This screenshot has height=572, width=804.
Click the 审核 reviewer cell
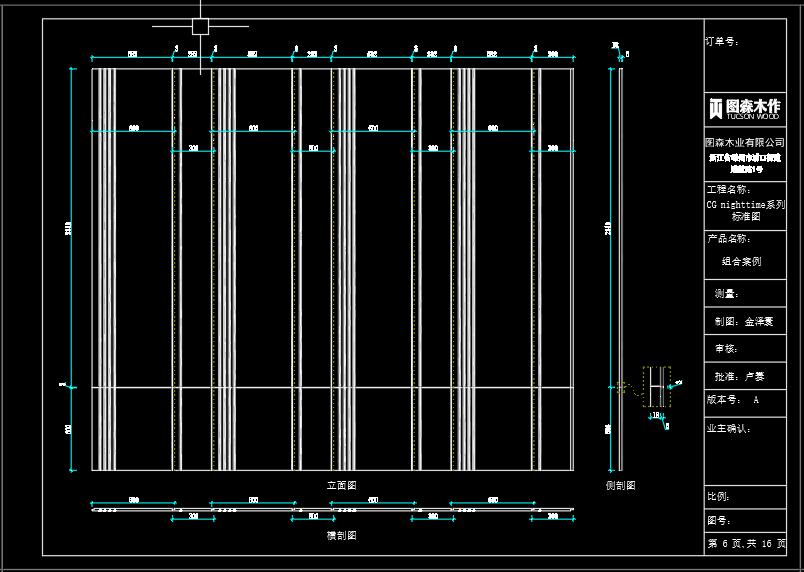click(x=726, y=348)
